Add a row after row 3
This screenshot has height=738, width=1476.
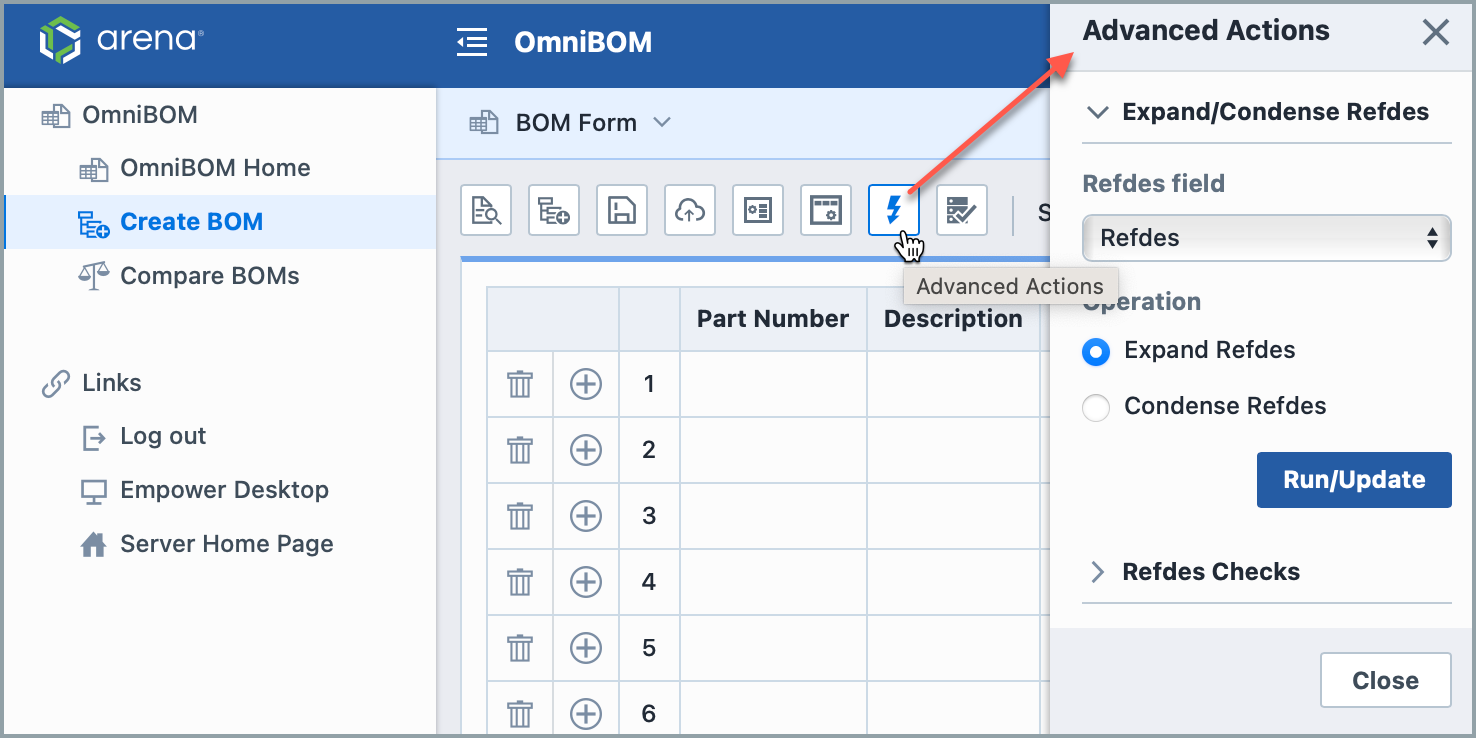586,516
